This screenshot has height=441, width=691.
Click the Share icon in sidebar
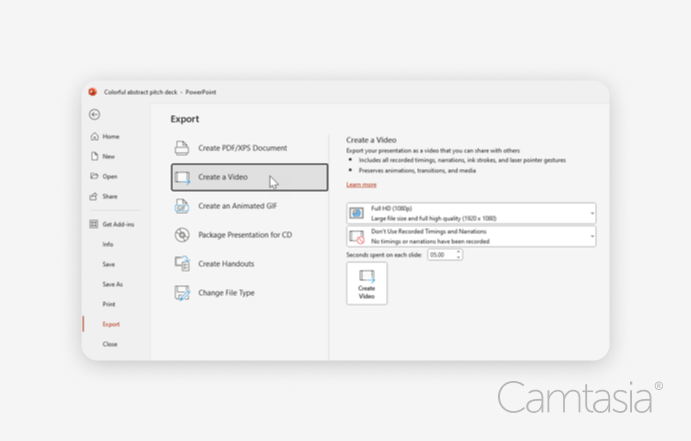pos(93,196)
